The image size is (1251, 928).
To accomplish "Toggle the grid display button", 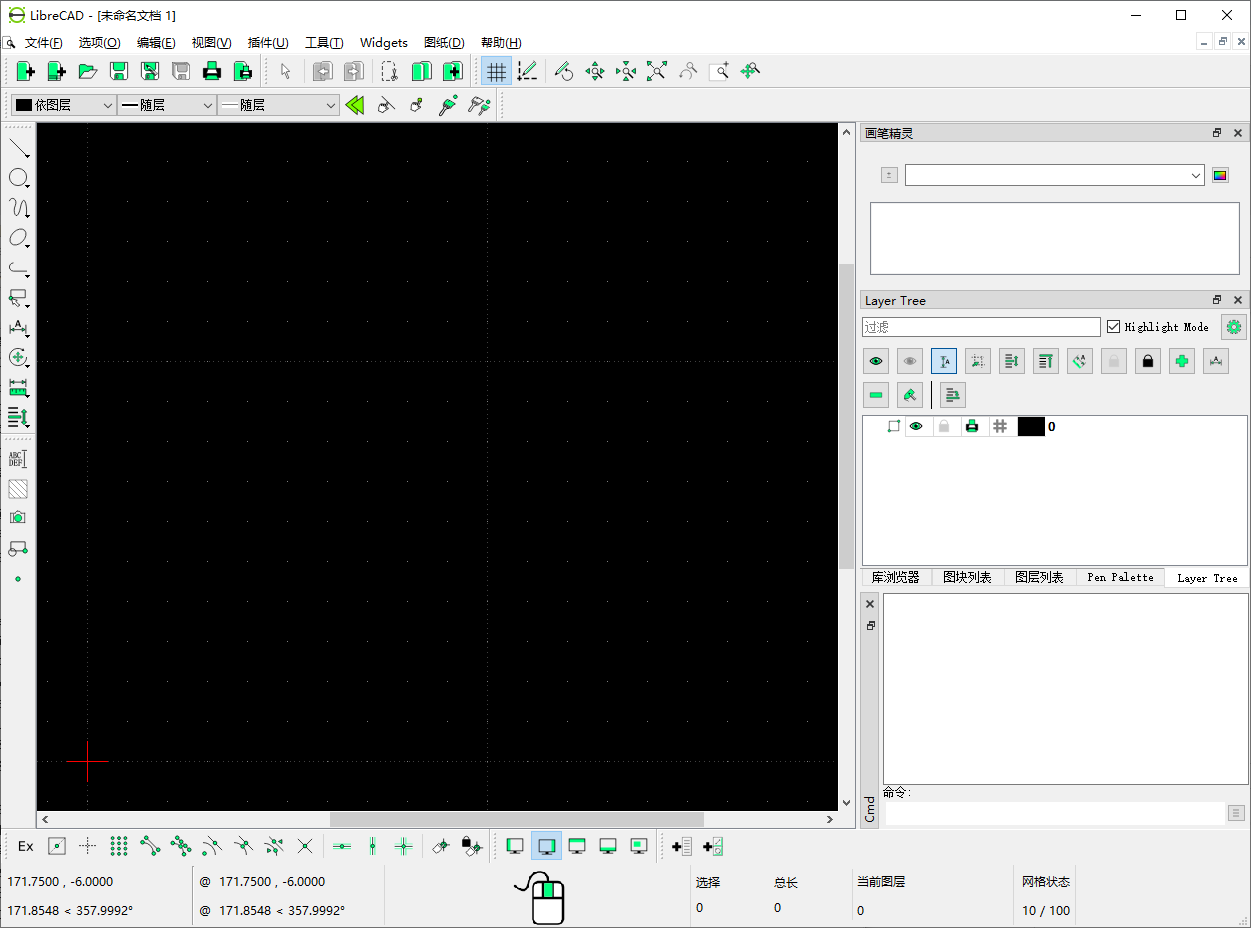I will coord(496,71).
